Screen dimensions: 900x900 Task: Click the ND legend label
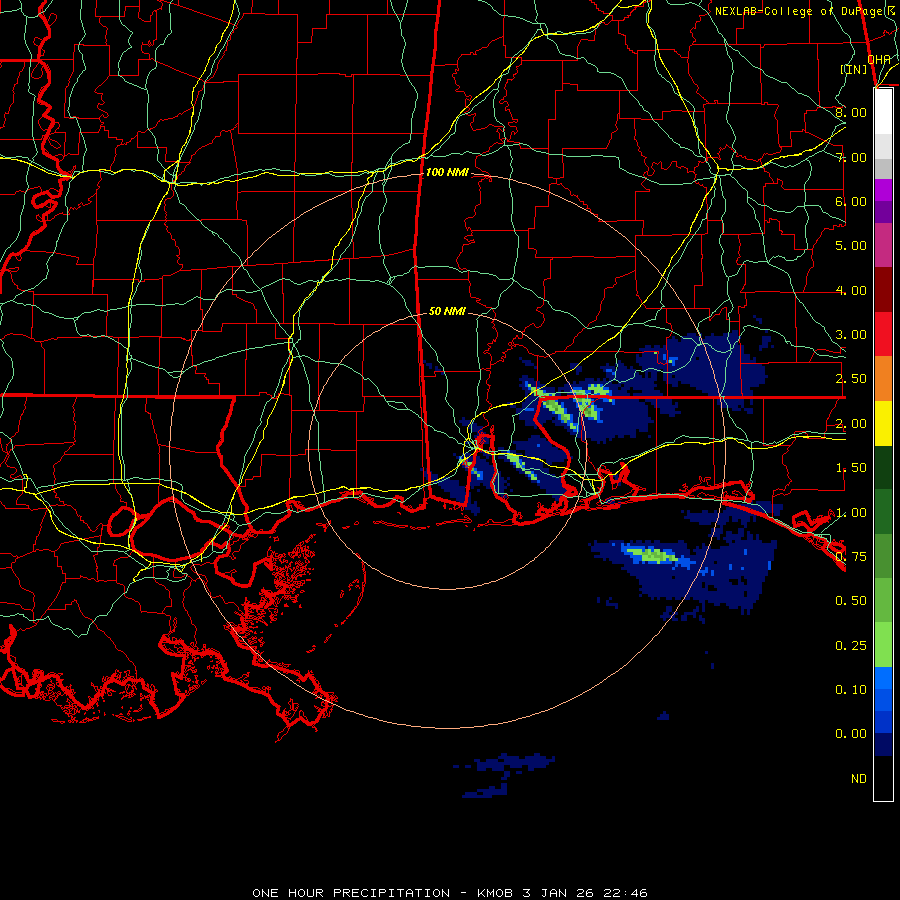pos(859,779)
